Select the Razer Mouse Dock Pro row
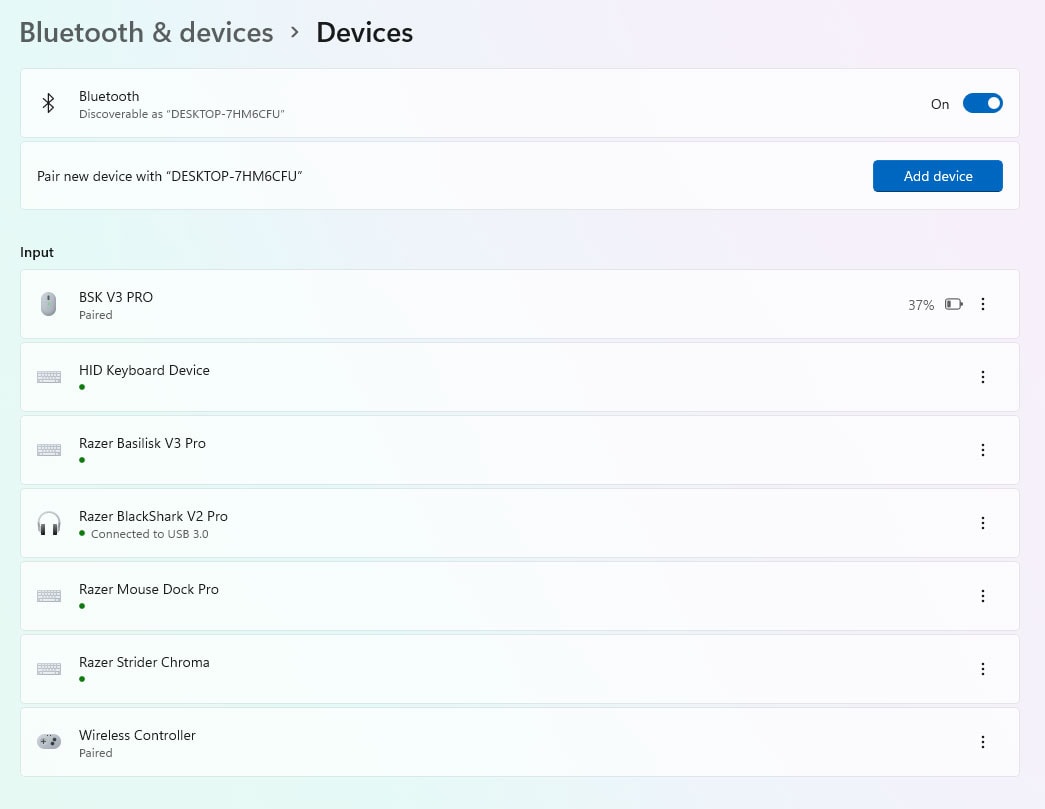The width and height of the screenshot is (1045, 809). [500, 596]
